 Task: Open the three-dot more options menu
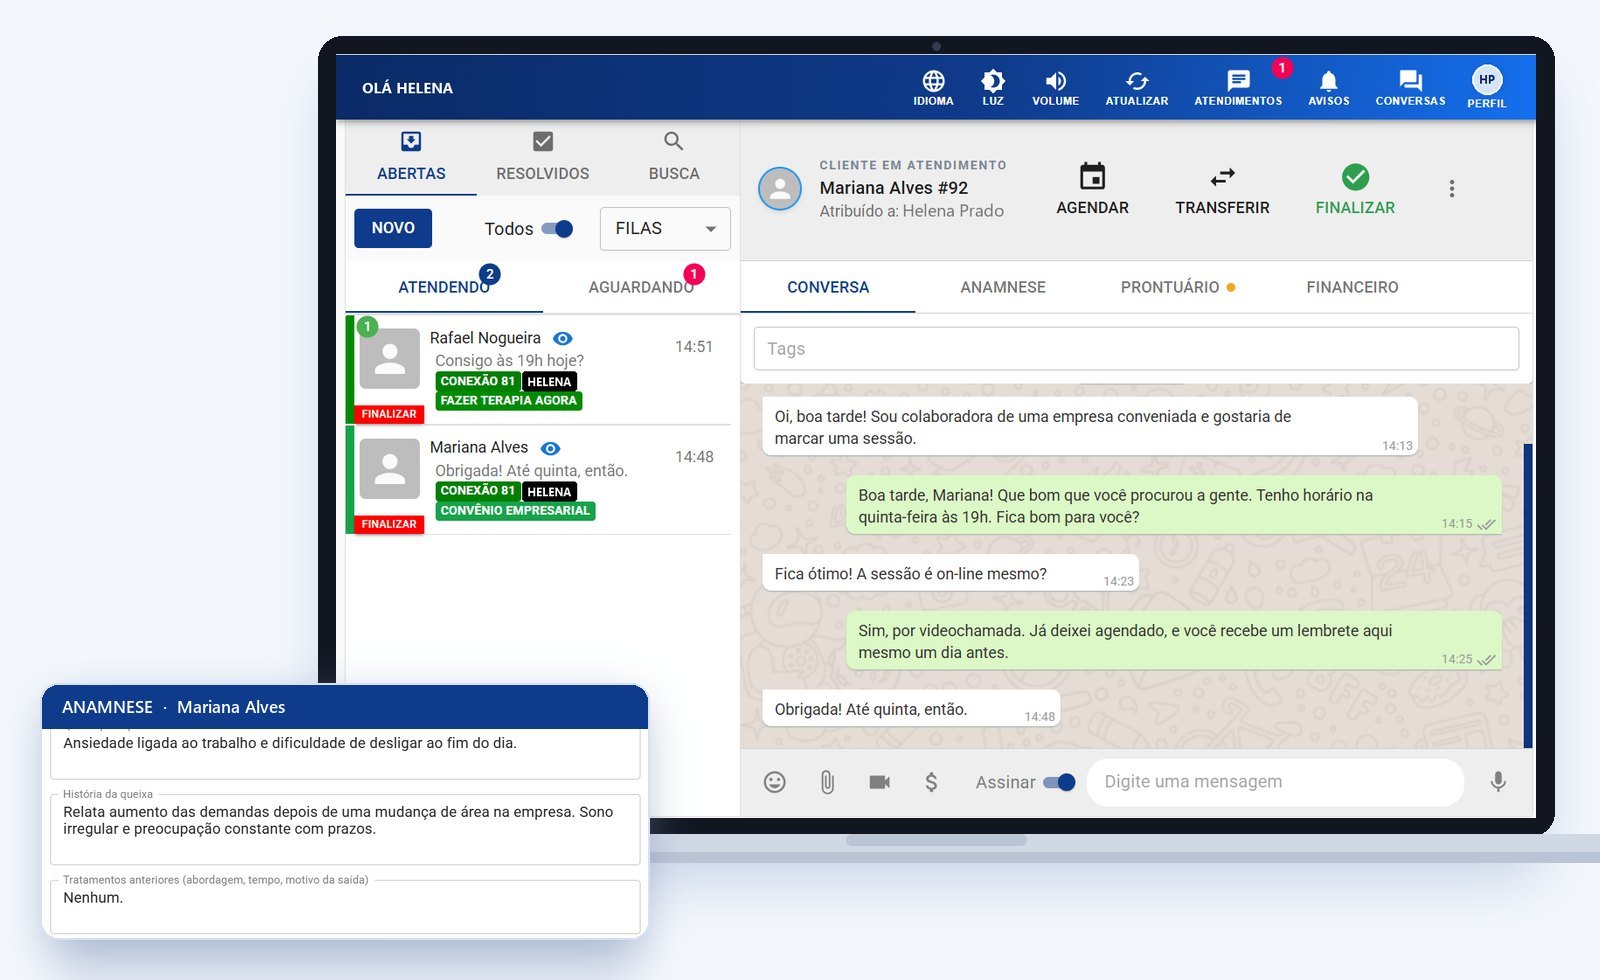pyautogui.click(x=1452, y=189)
